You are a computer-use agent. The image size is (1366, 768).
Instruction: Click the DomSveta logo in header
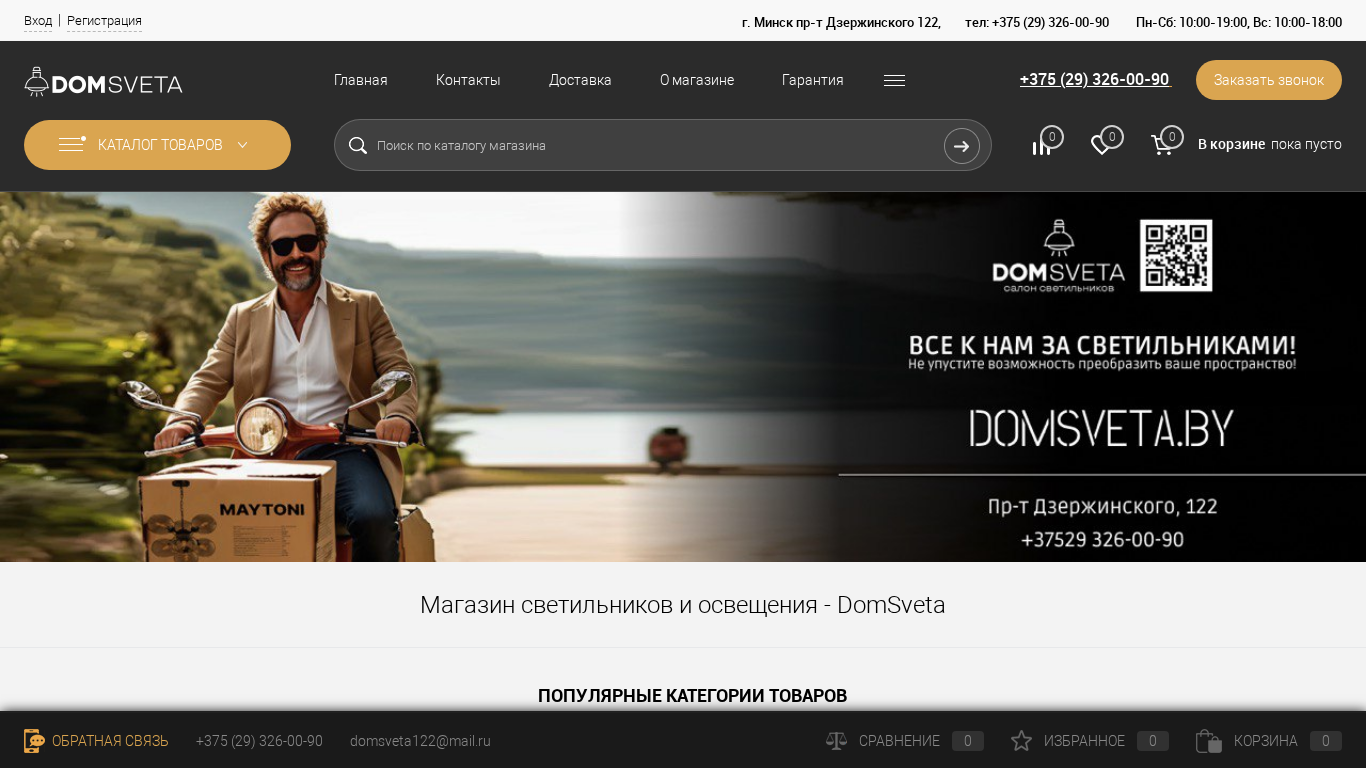click(x=103, y=81)
